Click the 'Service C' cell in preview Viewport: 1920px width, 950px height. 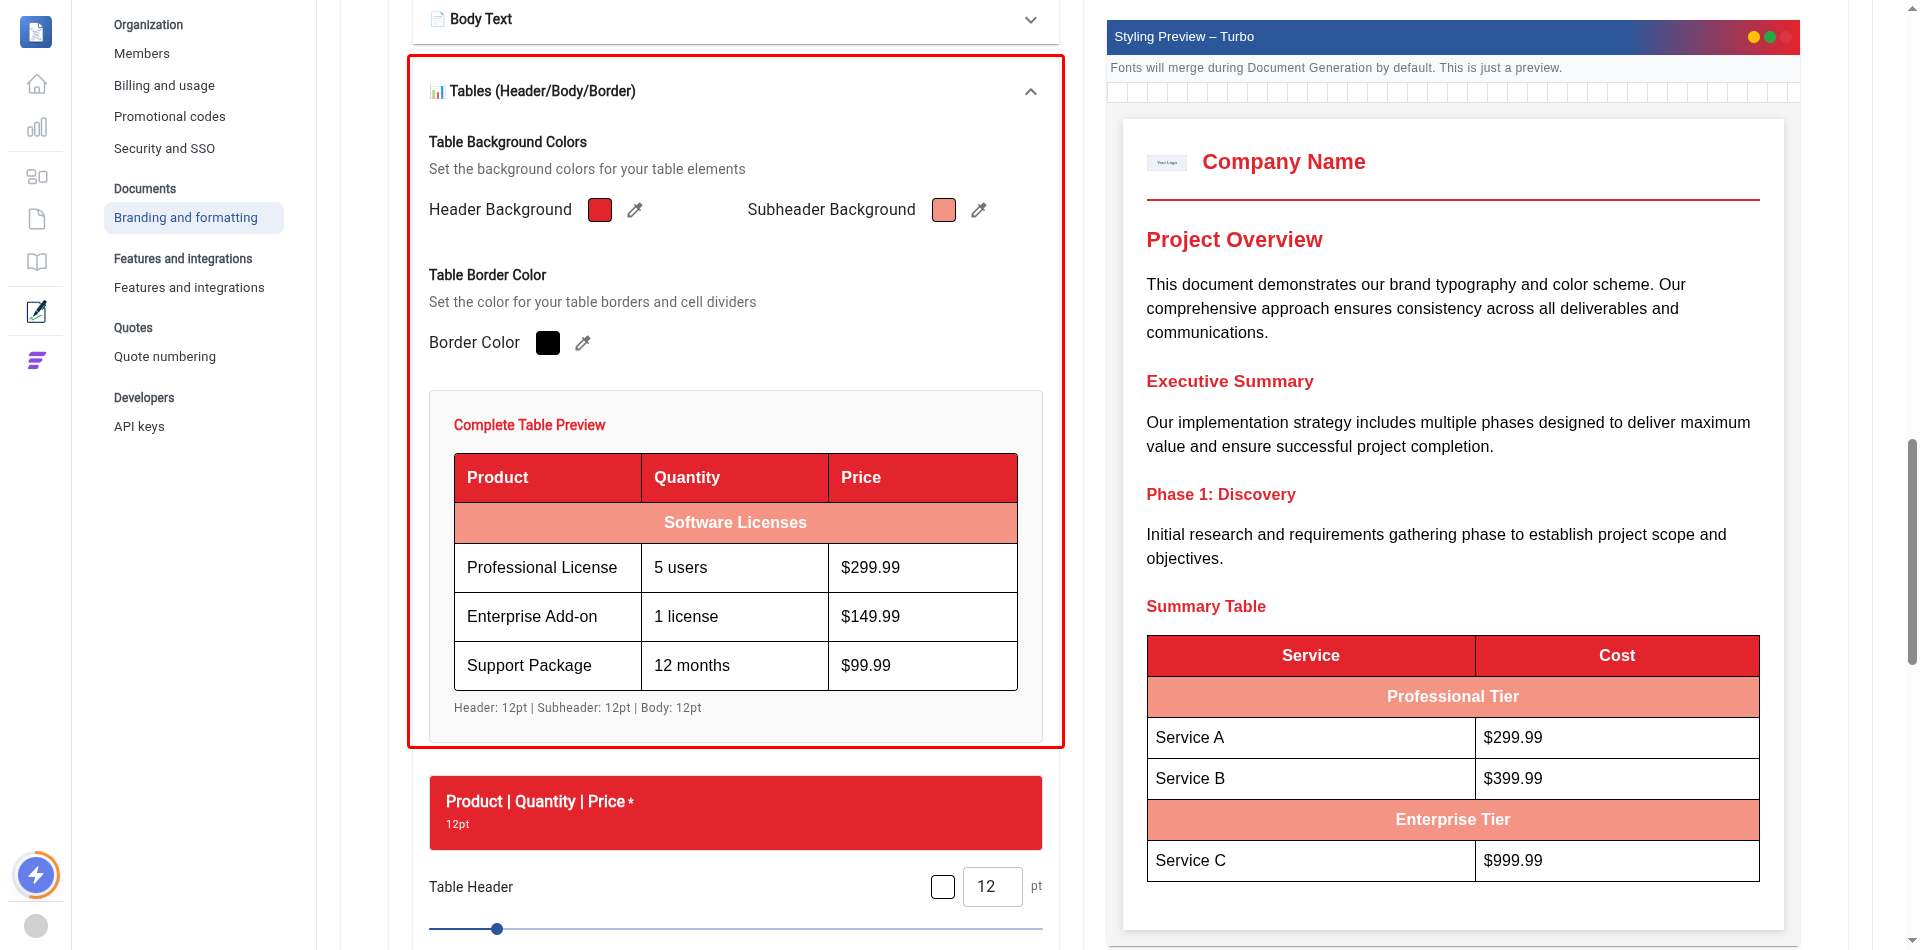click(x=1311, y=861)
